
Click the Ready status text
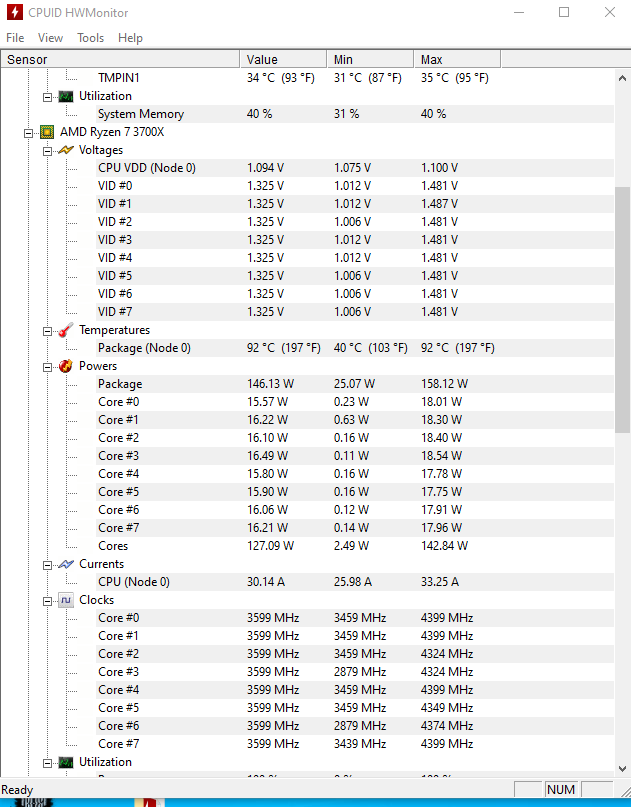point(17,790)
